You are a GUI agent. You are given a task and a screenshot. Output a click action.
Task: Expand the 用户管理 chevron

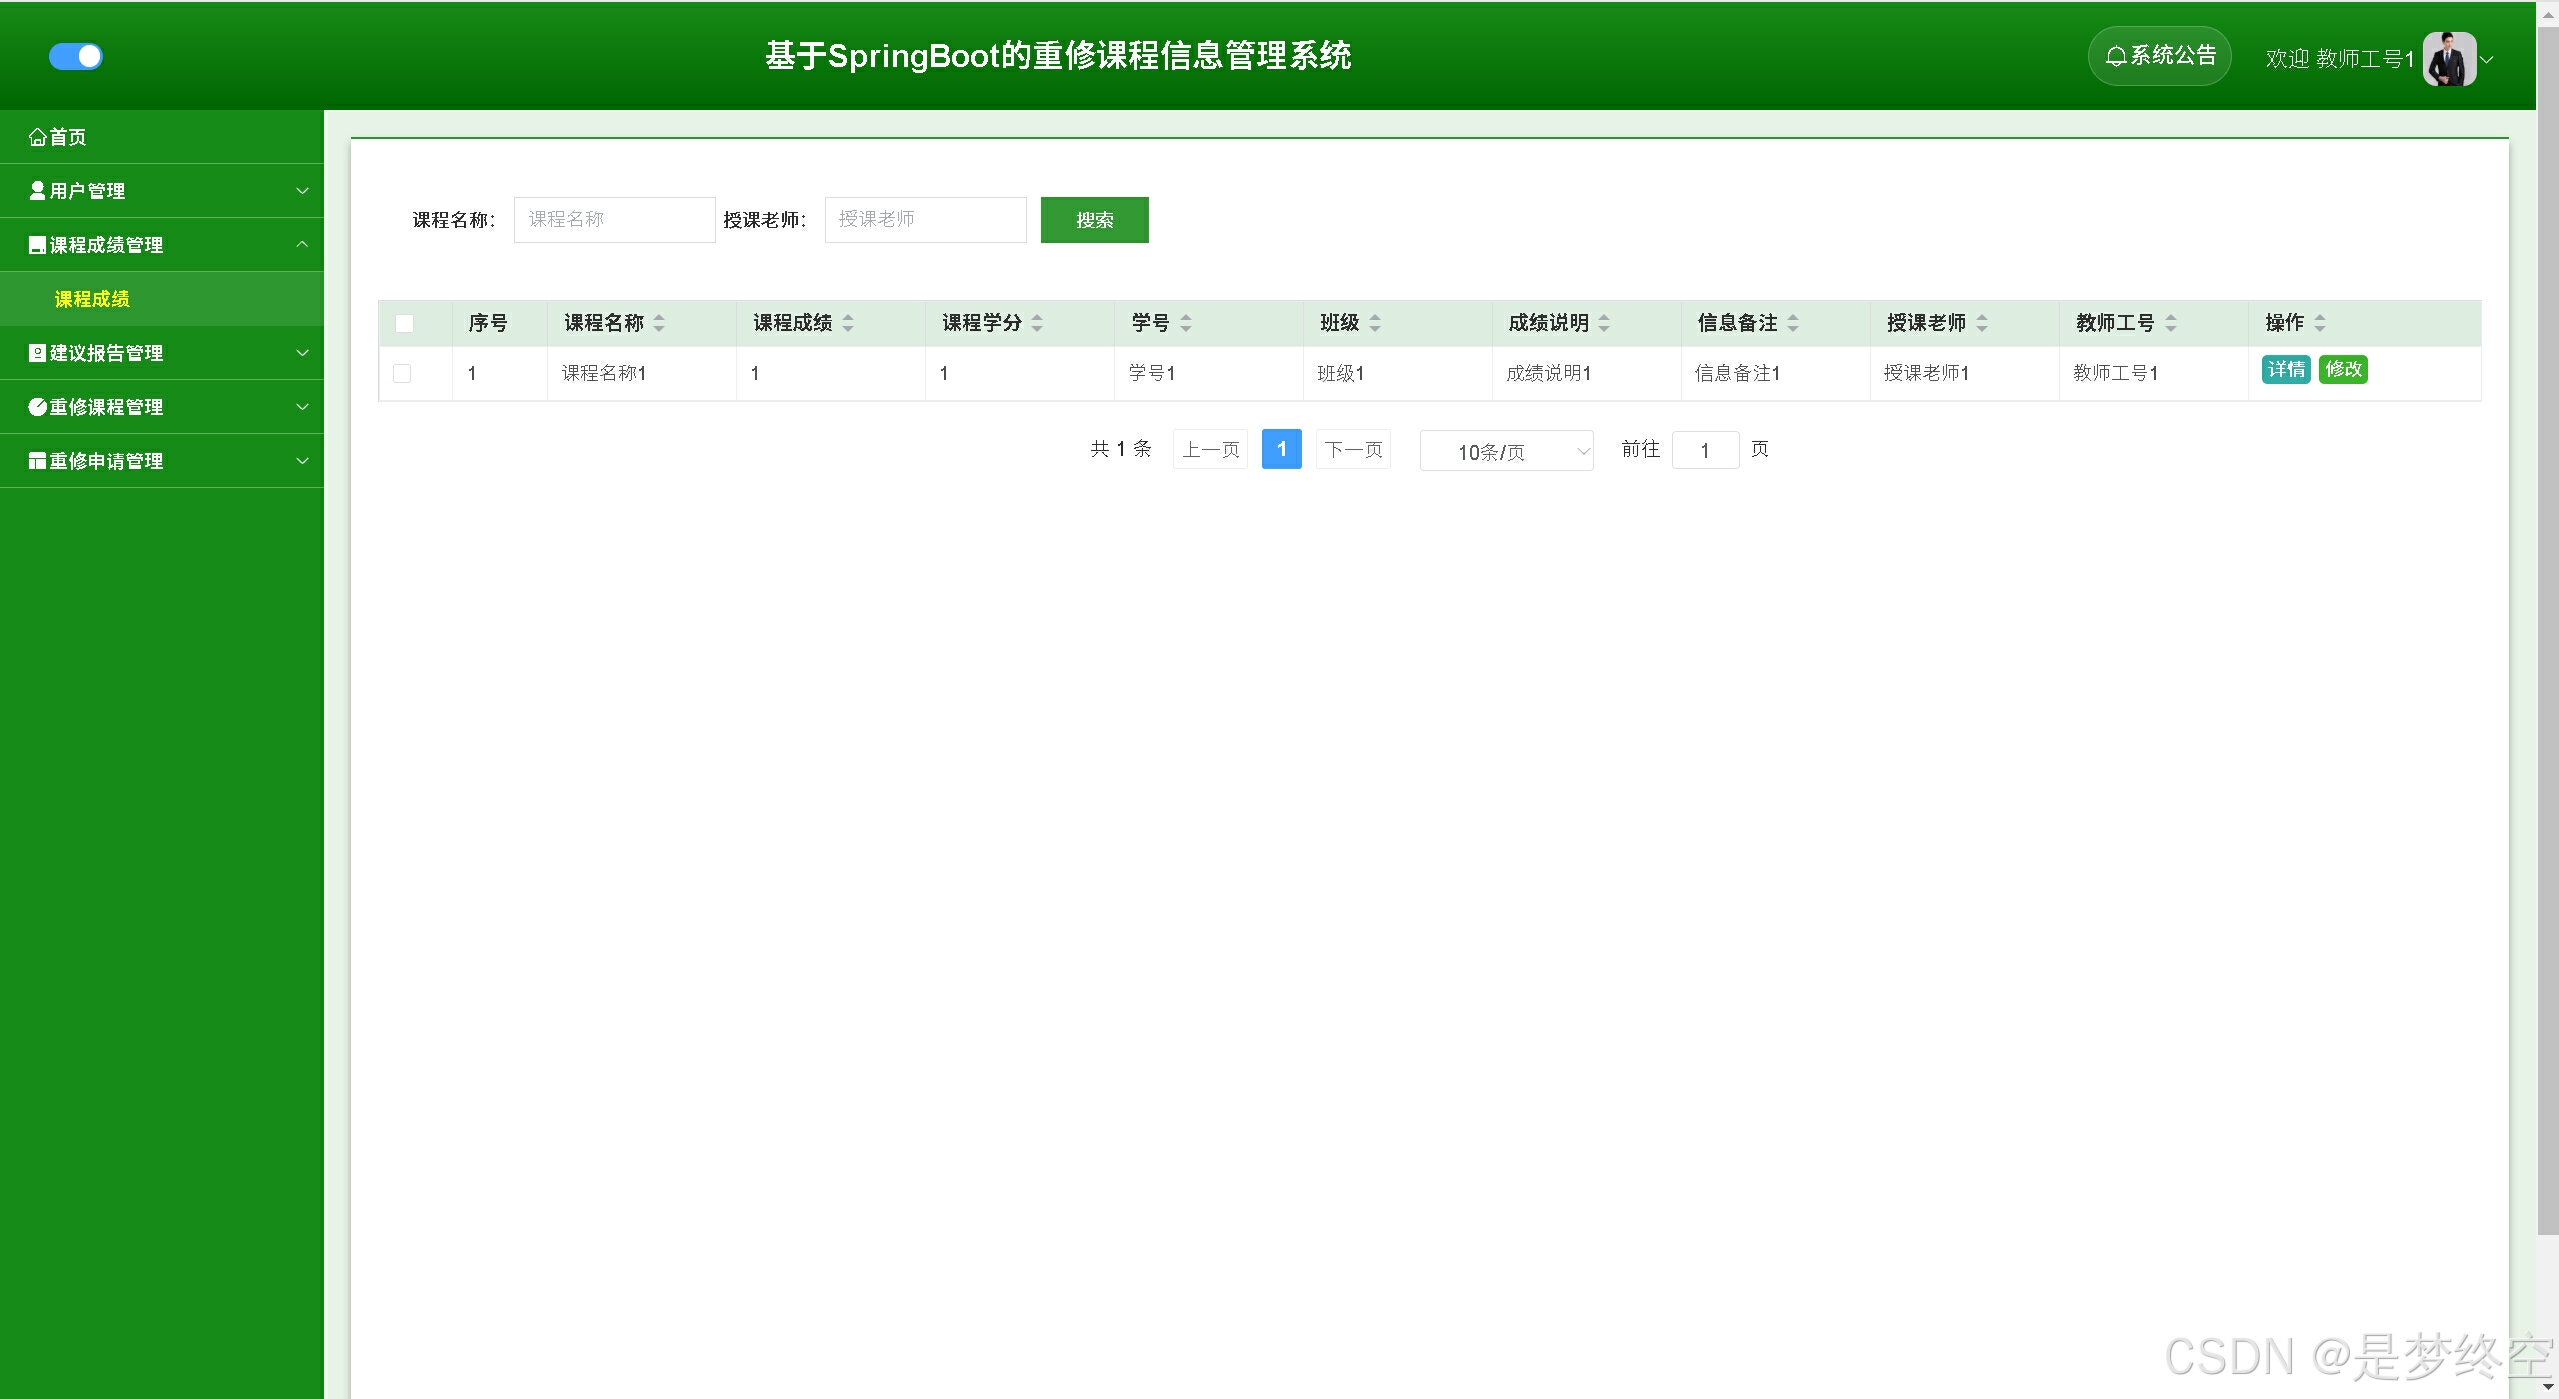coord(302,190)
